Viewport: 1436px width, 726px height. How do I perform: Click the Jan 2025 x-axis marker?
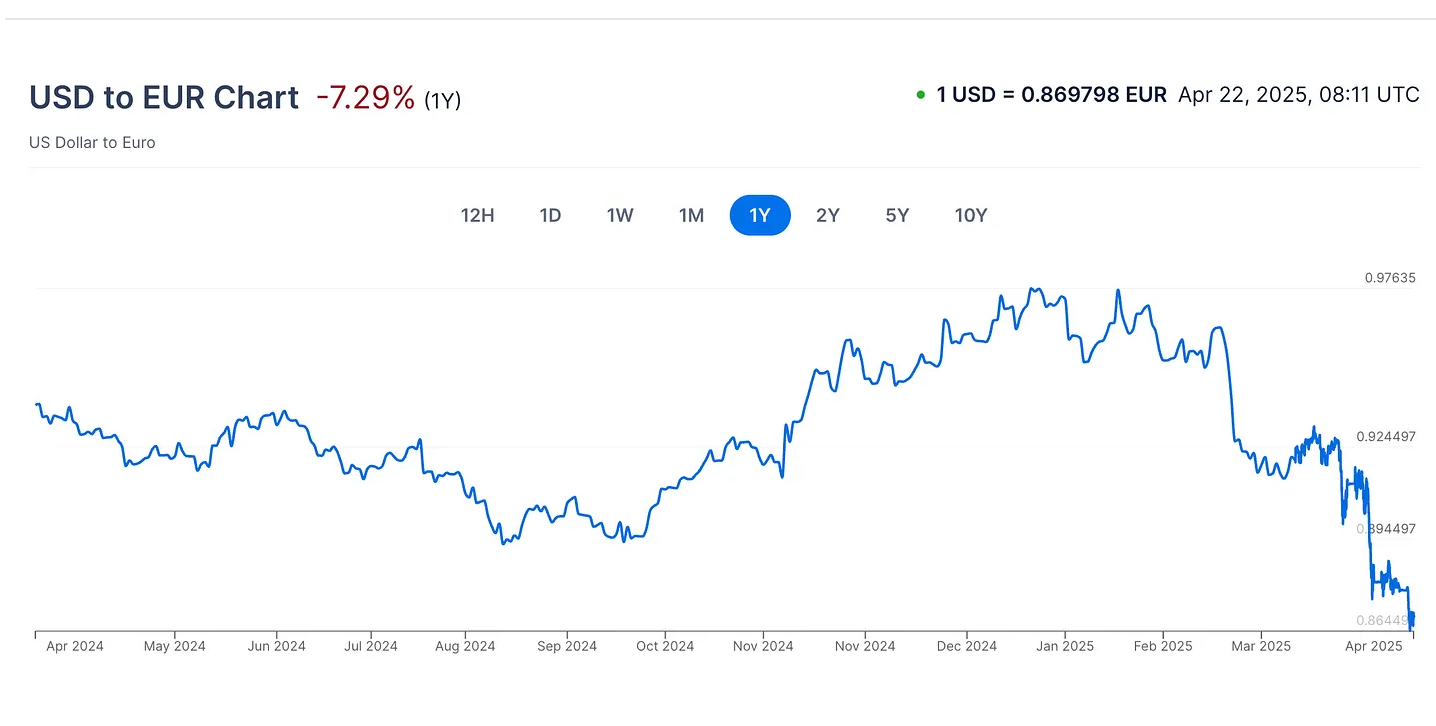pyautogui.click(x=1065, y=646)
